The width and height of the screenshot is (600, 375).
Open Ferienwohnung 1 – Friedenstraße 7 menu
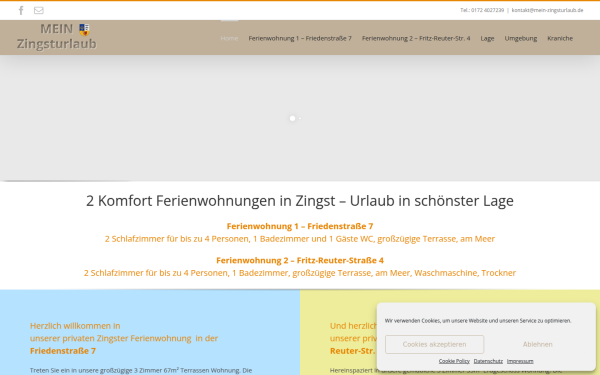point(300,38)
